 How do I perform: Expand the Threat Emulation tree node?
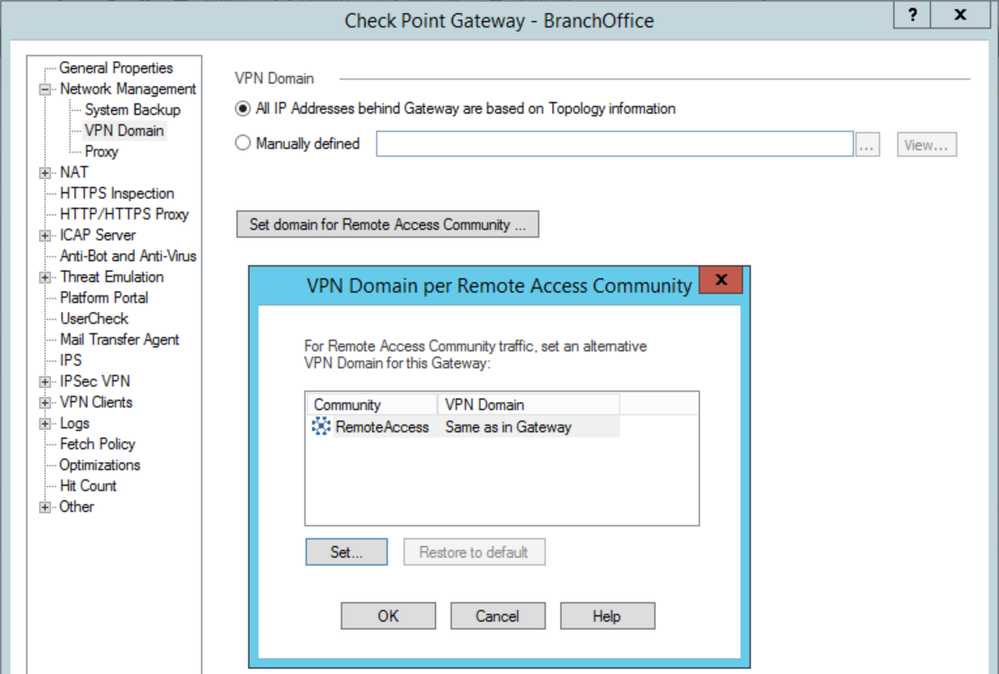(45, 277)
